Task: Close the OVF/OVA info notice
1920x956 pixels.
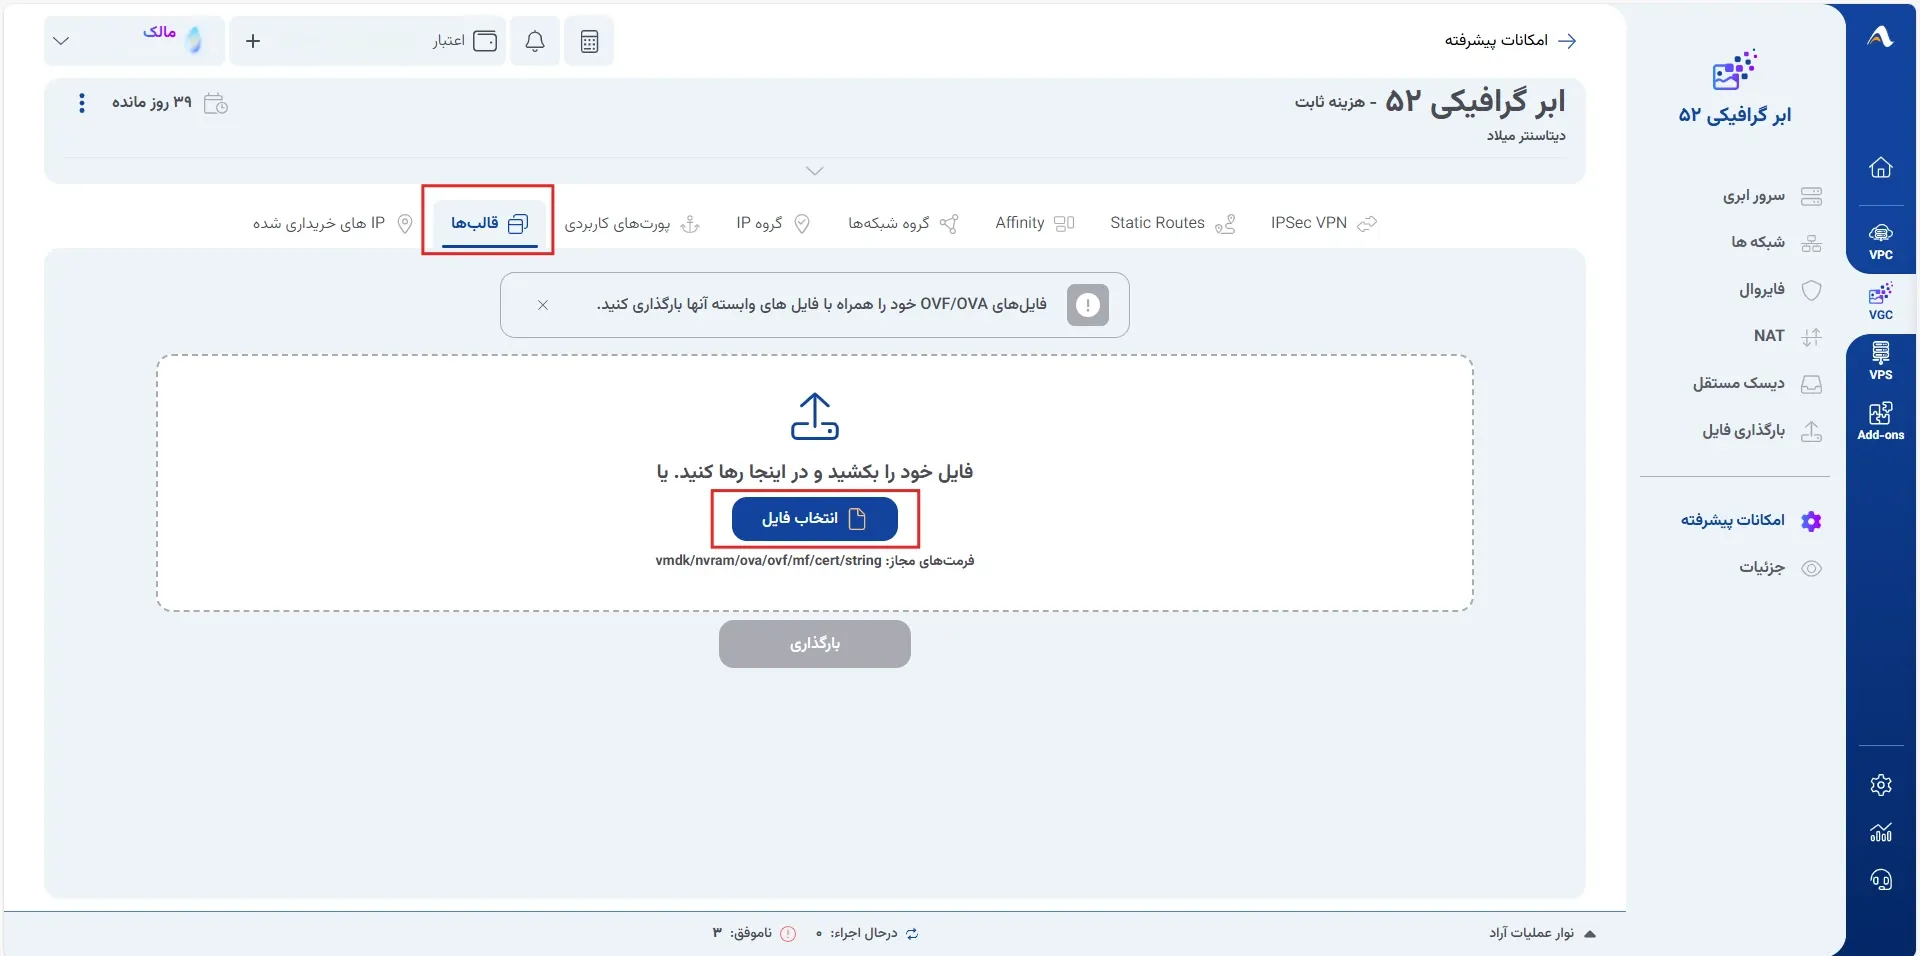Action: pos(543,305)
